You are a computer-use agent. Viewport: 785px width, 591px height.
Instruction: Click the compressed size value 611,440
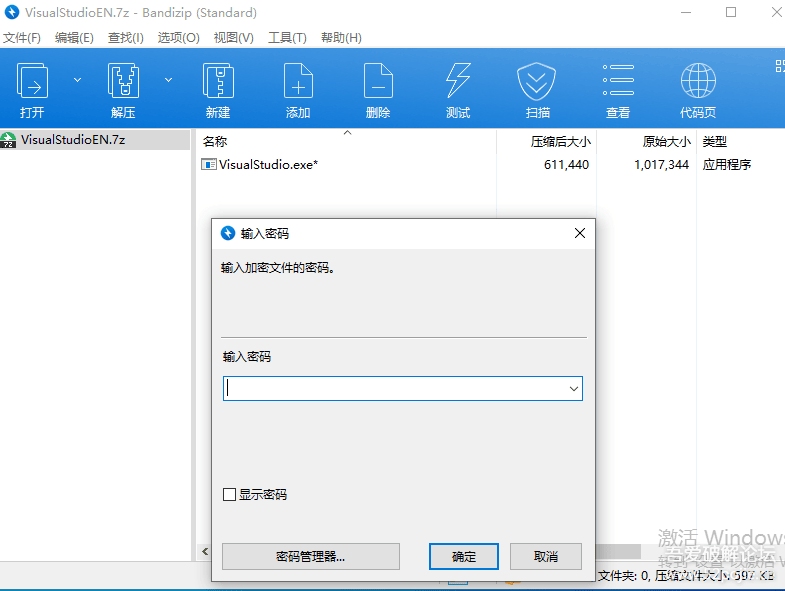point(566,165)
